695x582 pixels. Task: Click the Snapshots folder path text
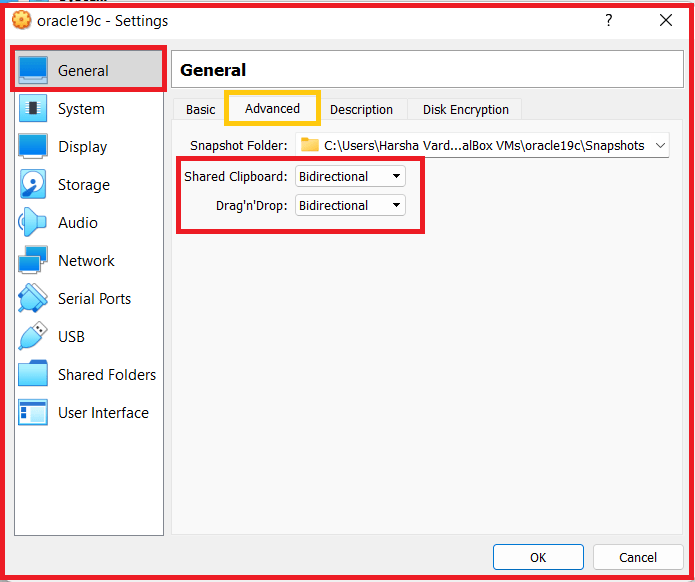point(484,145)
